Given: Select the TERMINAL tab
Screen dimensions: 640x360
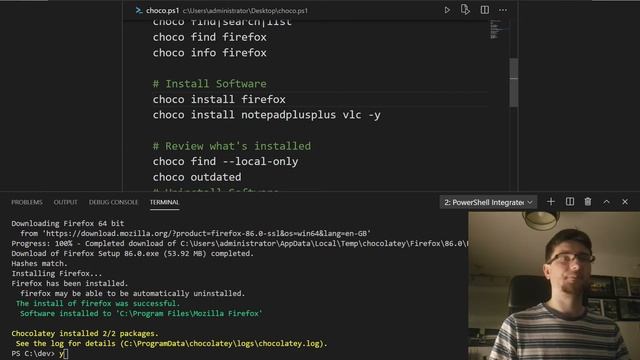Looking at the screenshot, I should (164, 202).
